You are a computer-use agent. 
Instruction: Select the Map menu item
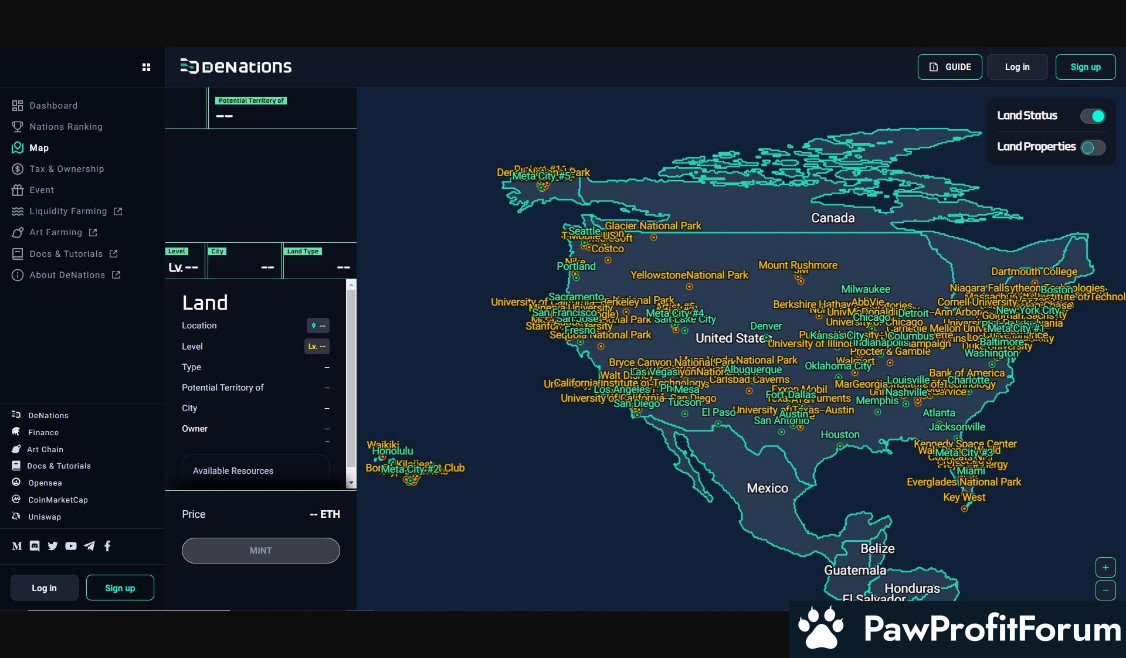click(30, 148)
